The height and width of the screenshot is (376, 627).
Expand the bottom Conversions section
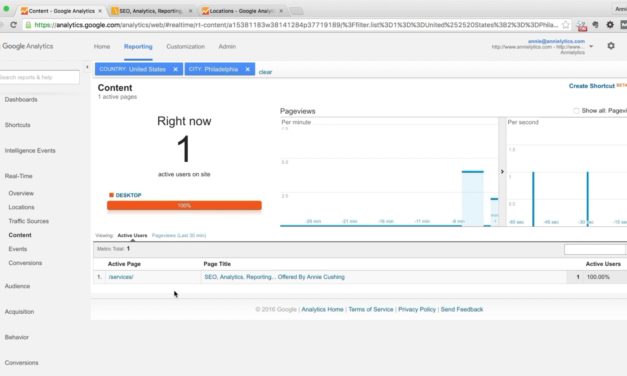(x=22, y=363)
